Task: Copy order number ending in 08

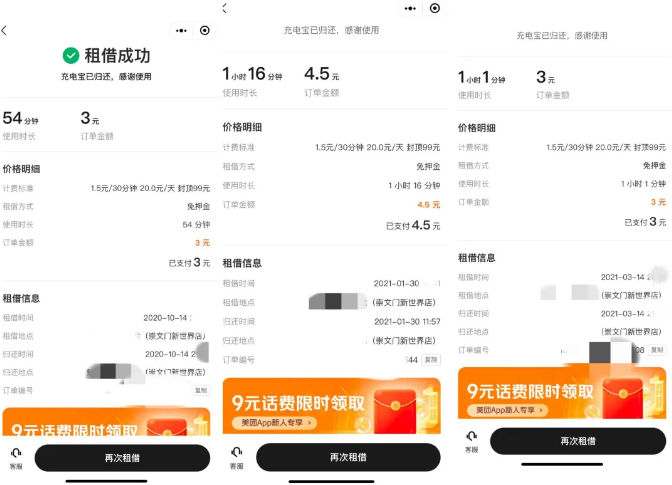Action: (657, 350)
